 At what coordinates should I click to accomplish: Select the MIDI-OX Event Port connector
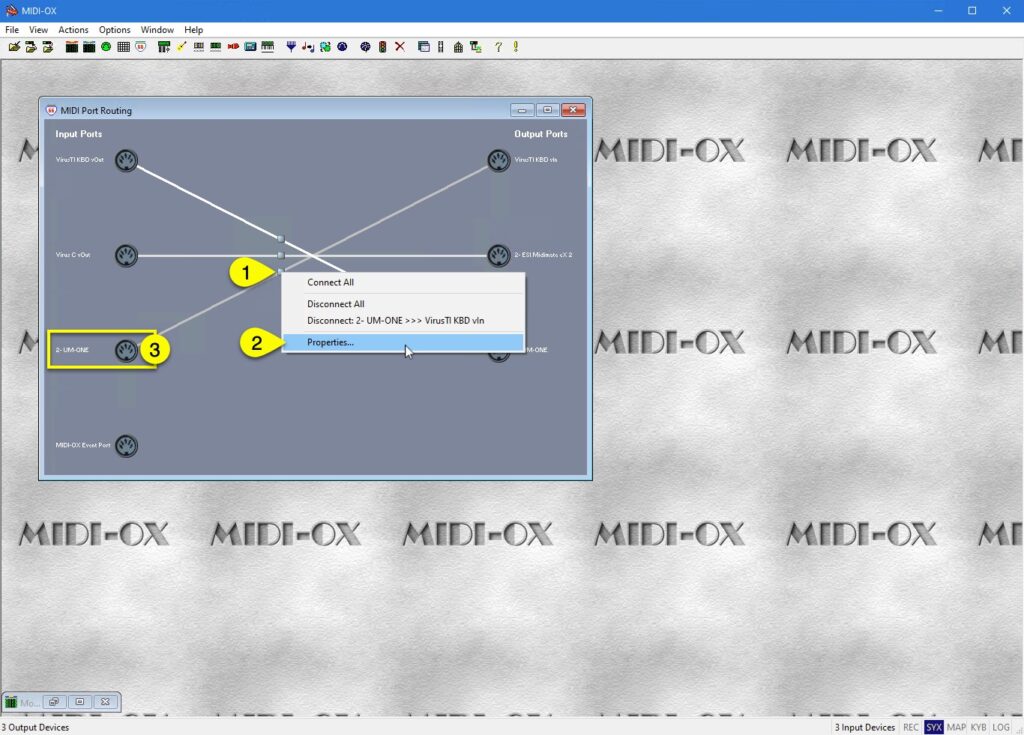coord(126,446)
